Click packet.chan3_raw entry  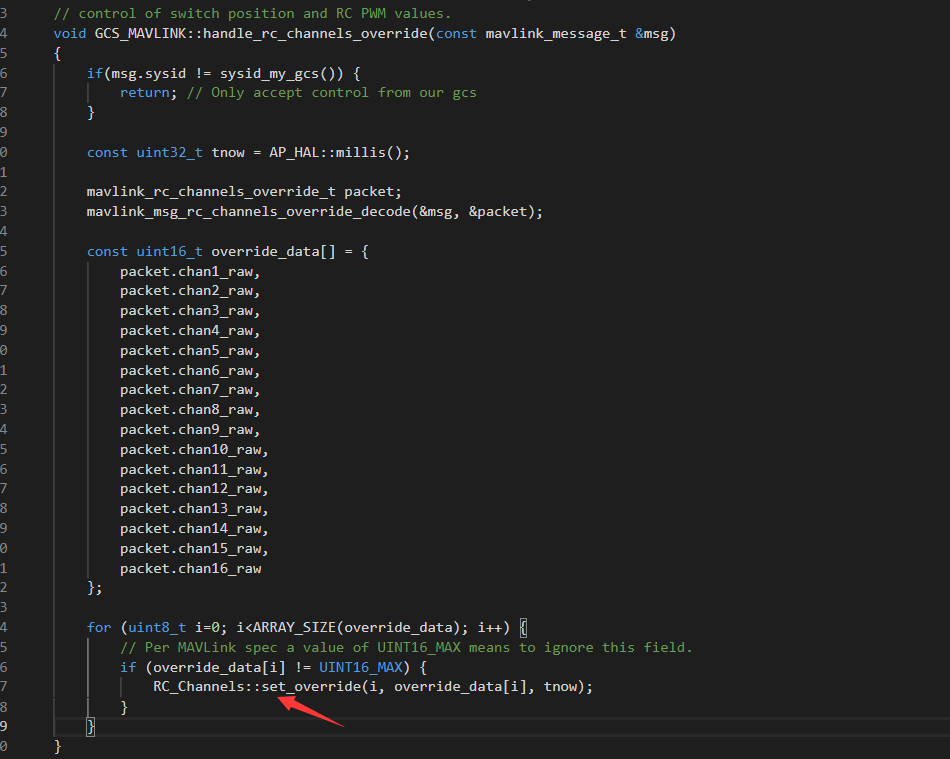190,311
